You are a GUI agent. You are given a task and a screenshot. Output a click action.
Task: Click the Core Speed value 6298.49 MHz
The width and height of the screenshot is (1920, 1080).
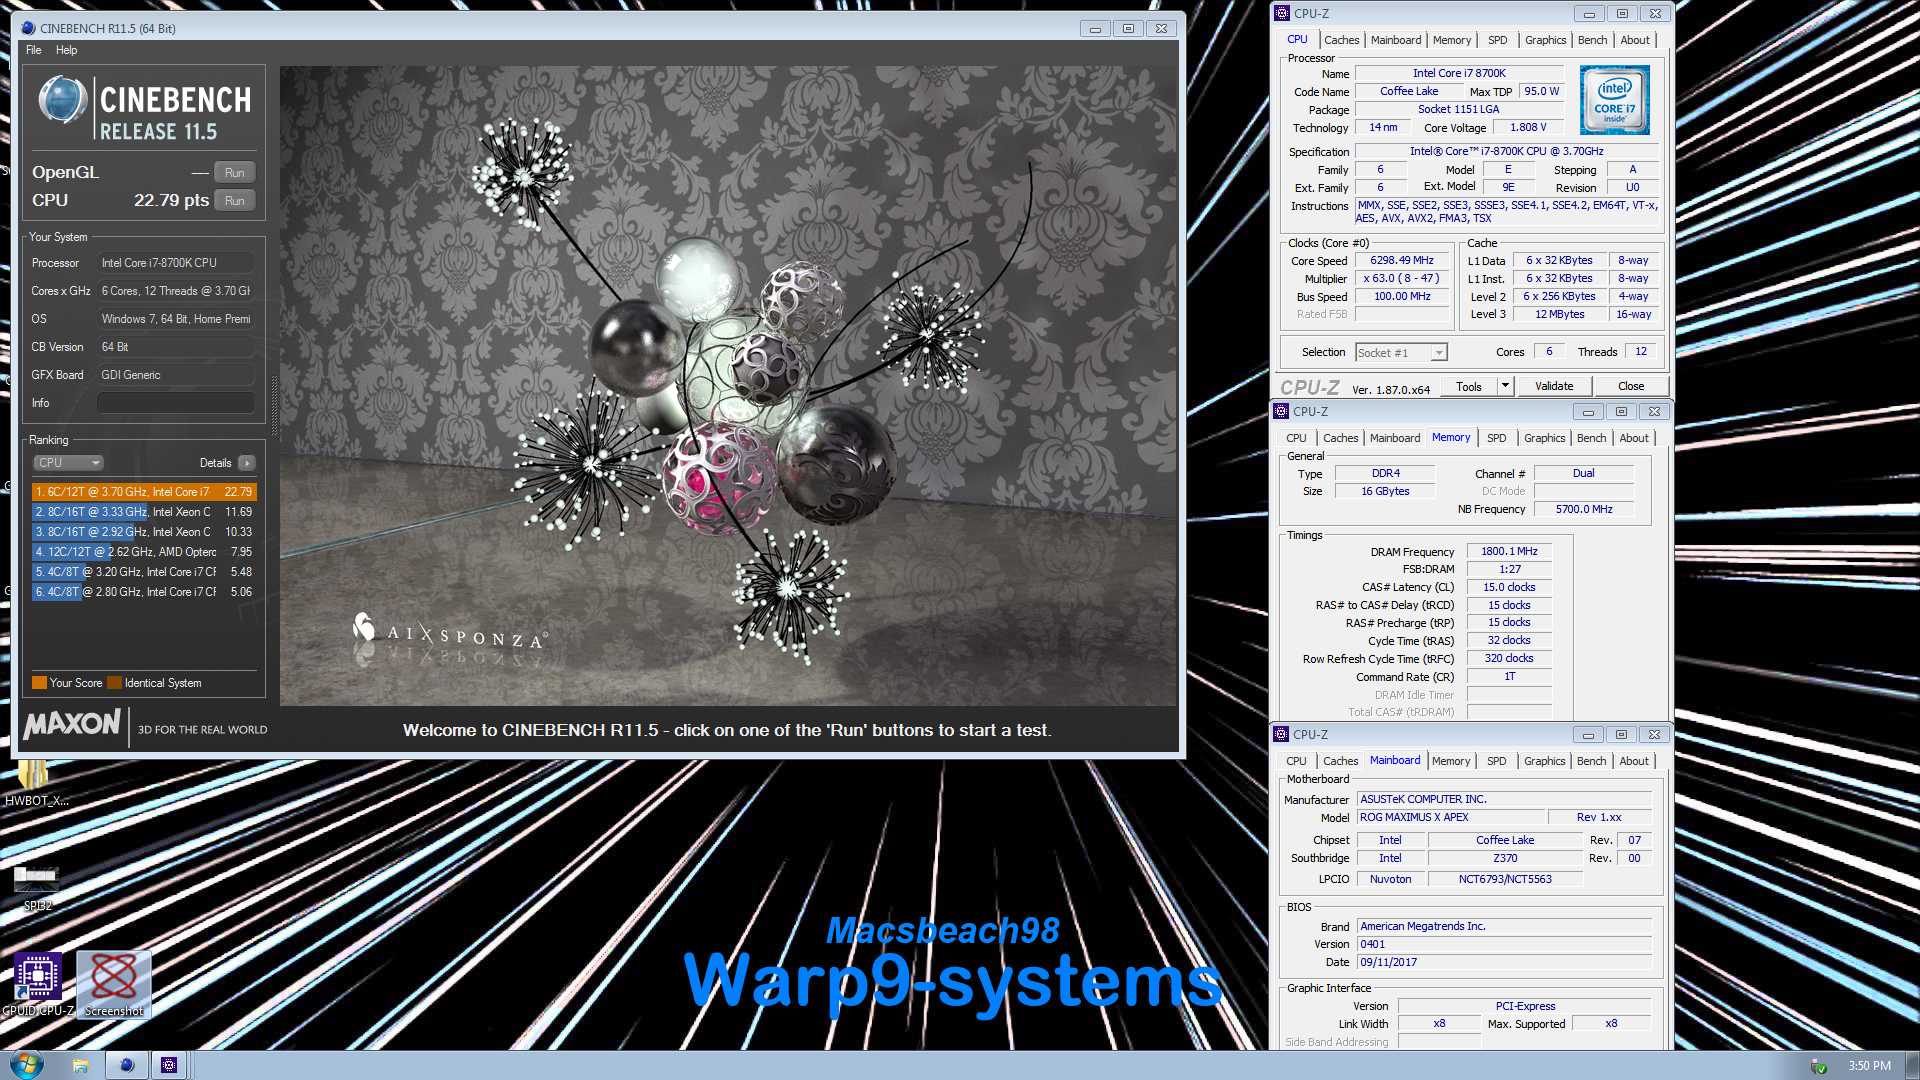point(1402,260)
